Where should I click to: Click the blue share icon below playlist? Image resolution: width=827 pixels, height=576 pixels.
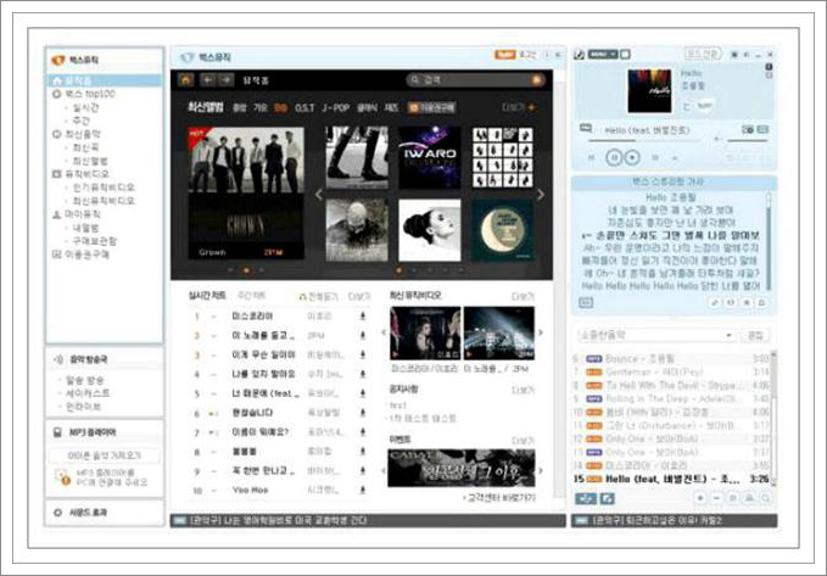586,498
